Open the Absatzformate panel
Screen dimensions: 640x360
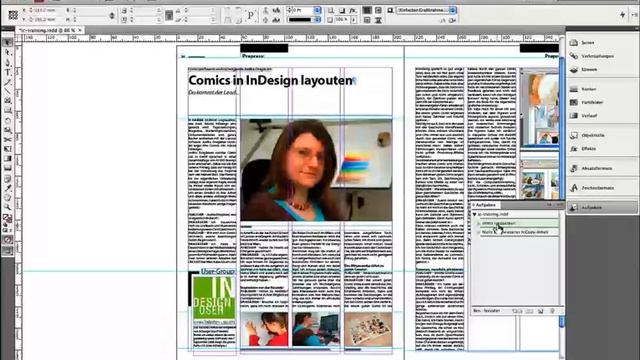602,168
